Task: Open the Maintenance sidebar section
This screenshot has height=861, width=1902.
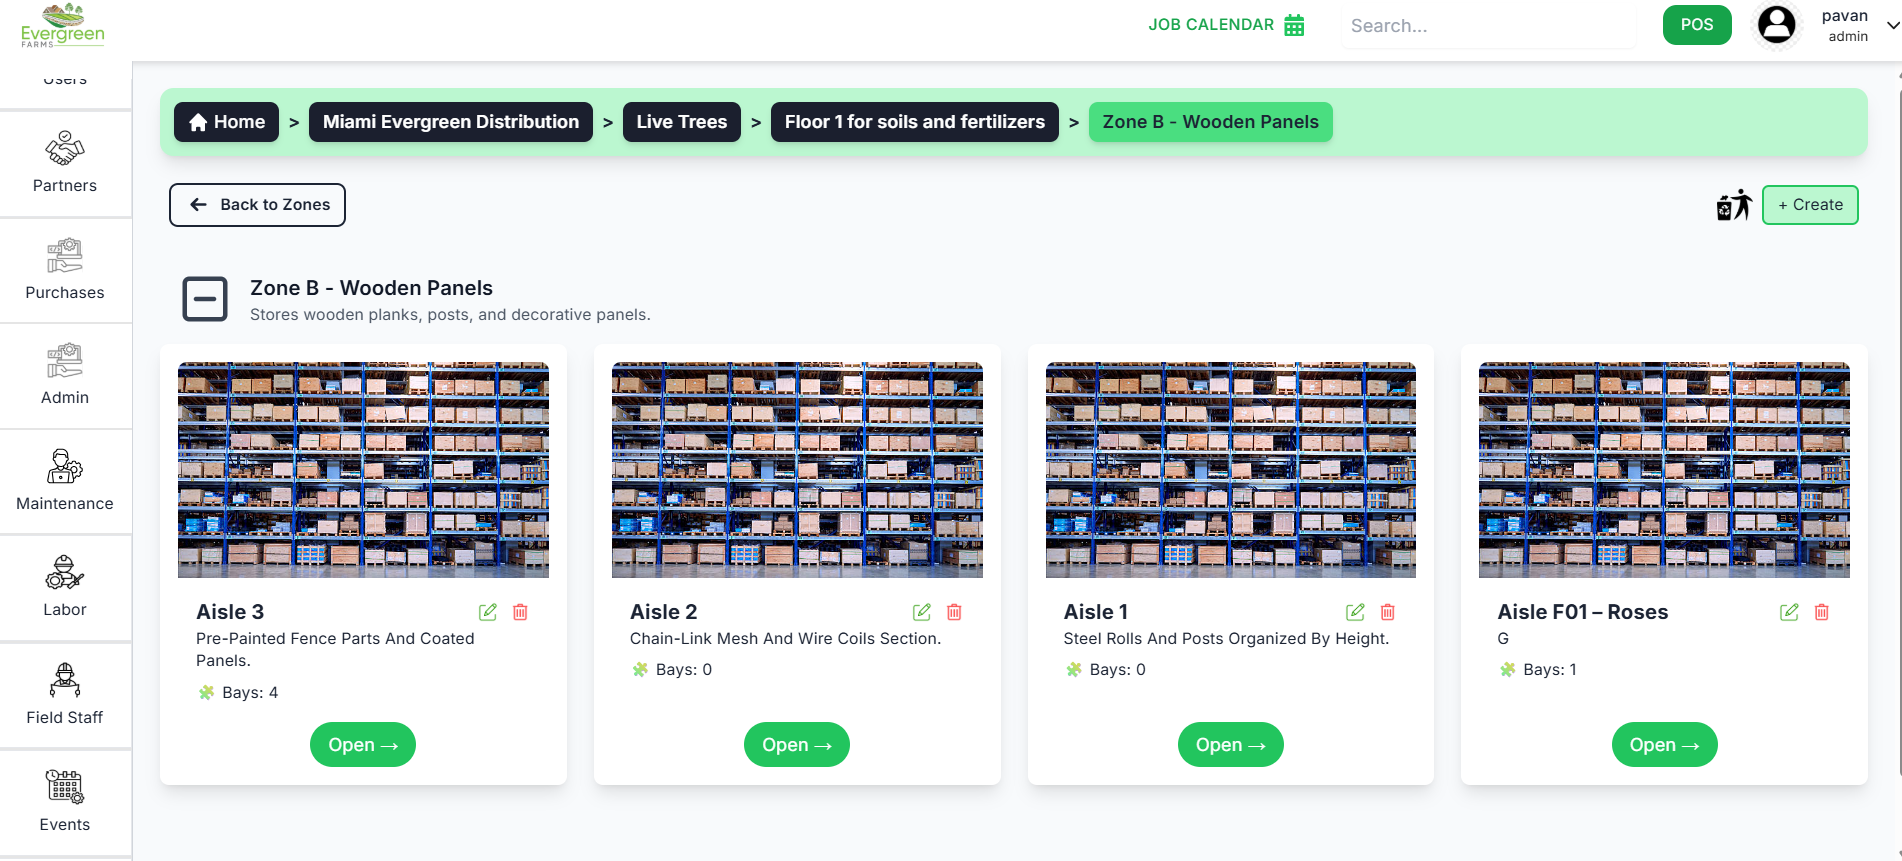Action: tap(65, 482)
